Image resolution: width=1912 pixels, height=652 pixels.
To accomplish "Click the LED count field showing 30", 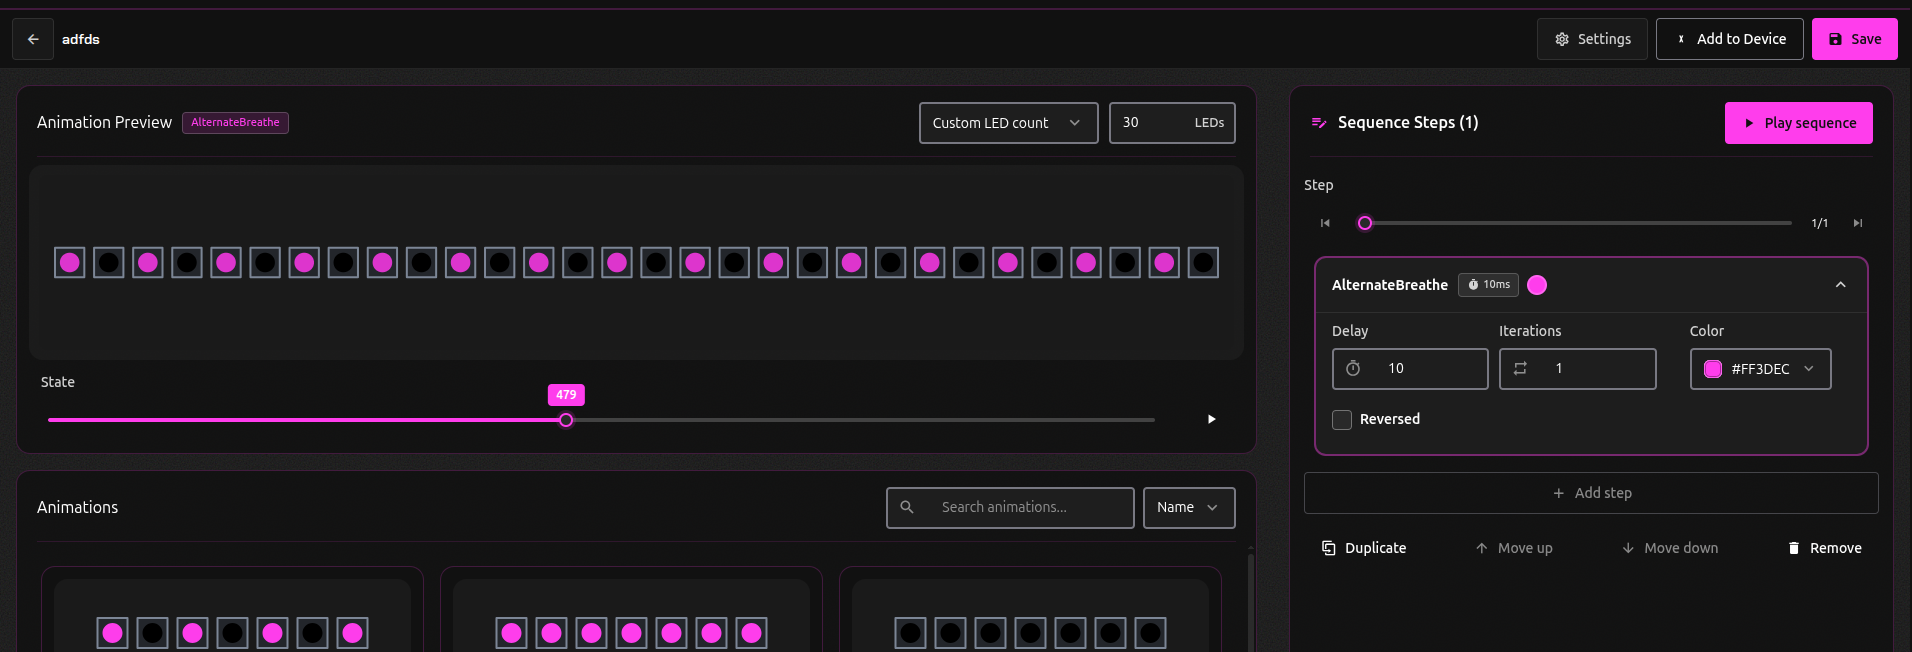I will click(x=1172, y=123).
